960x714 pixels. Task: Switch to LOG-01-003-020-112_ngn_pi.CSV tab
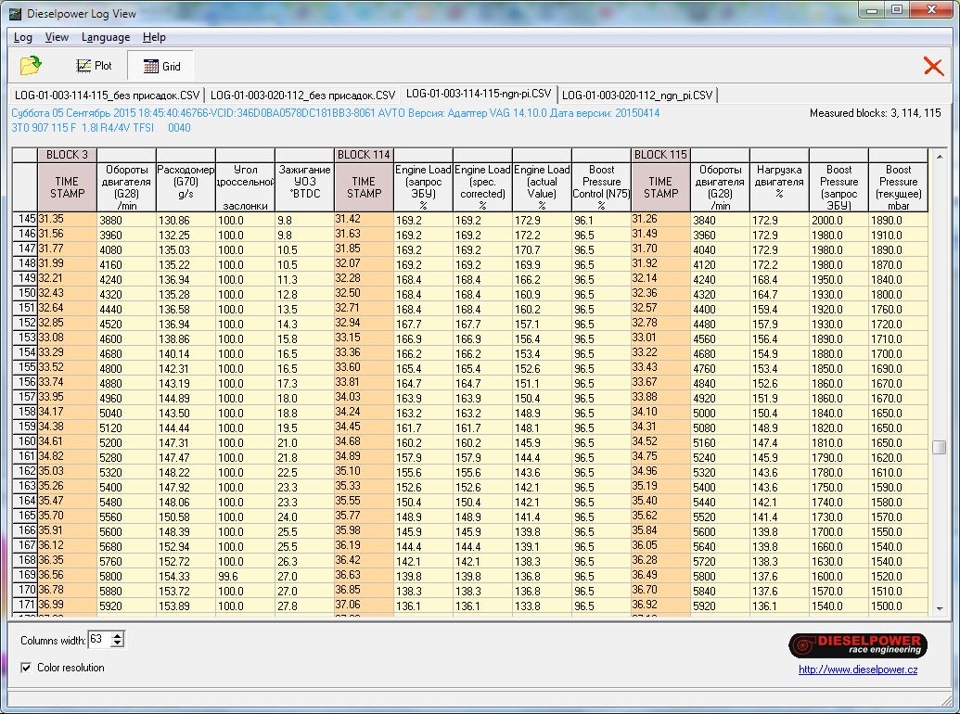[637, 95]
